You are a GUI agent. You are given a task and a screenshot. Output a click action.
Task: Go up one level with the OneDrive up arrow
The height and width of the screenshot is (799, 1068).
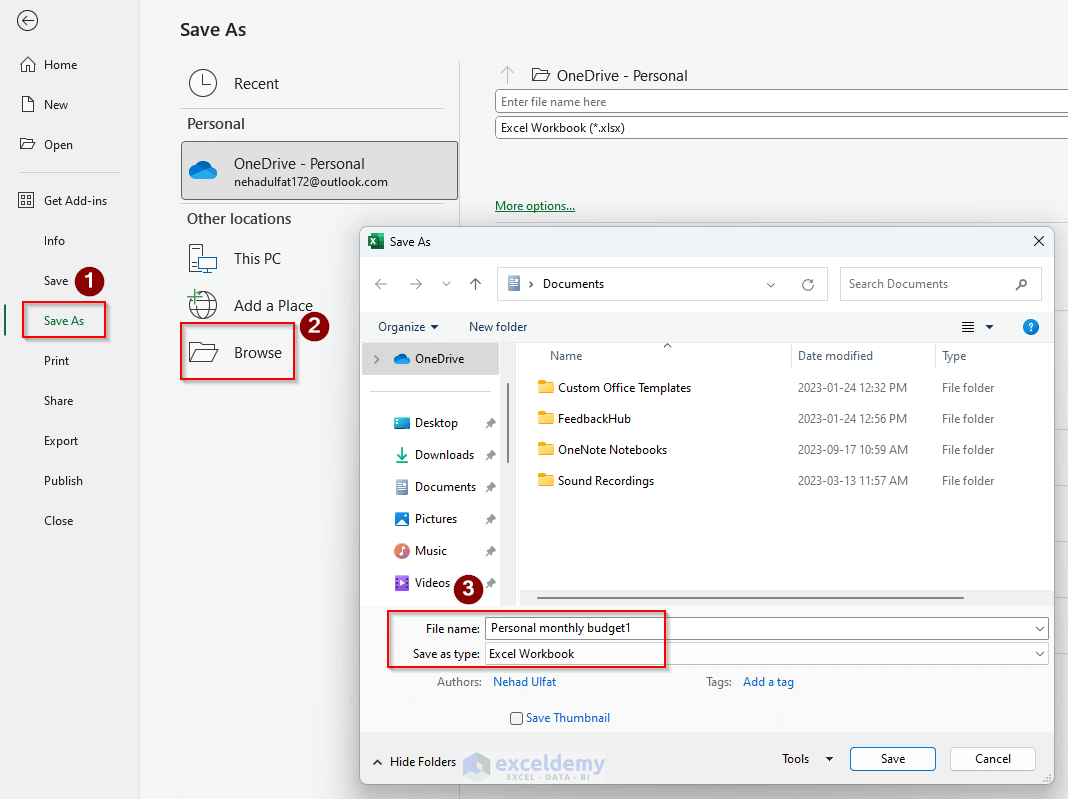pyautogui.click(x=507, y=75)
